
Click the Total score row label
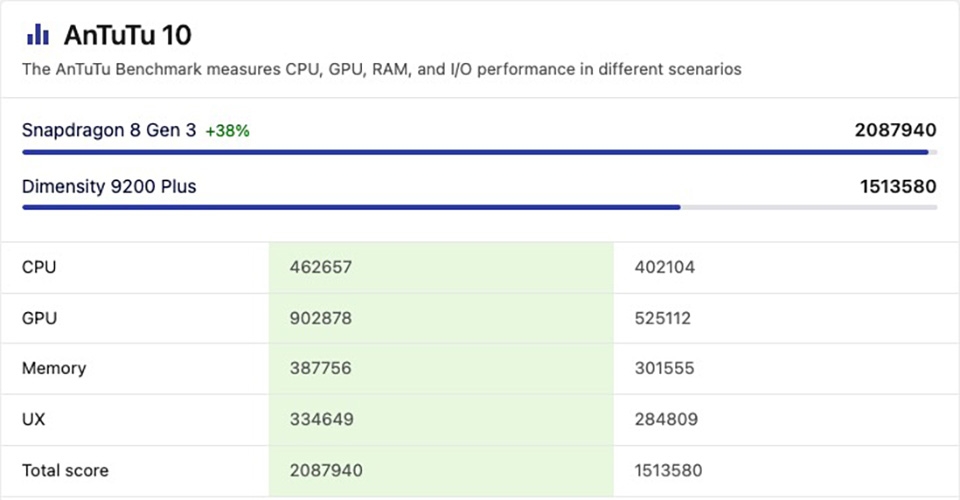click(x=66, y=471)
